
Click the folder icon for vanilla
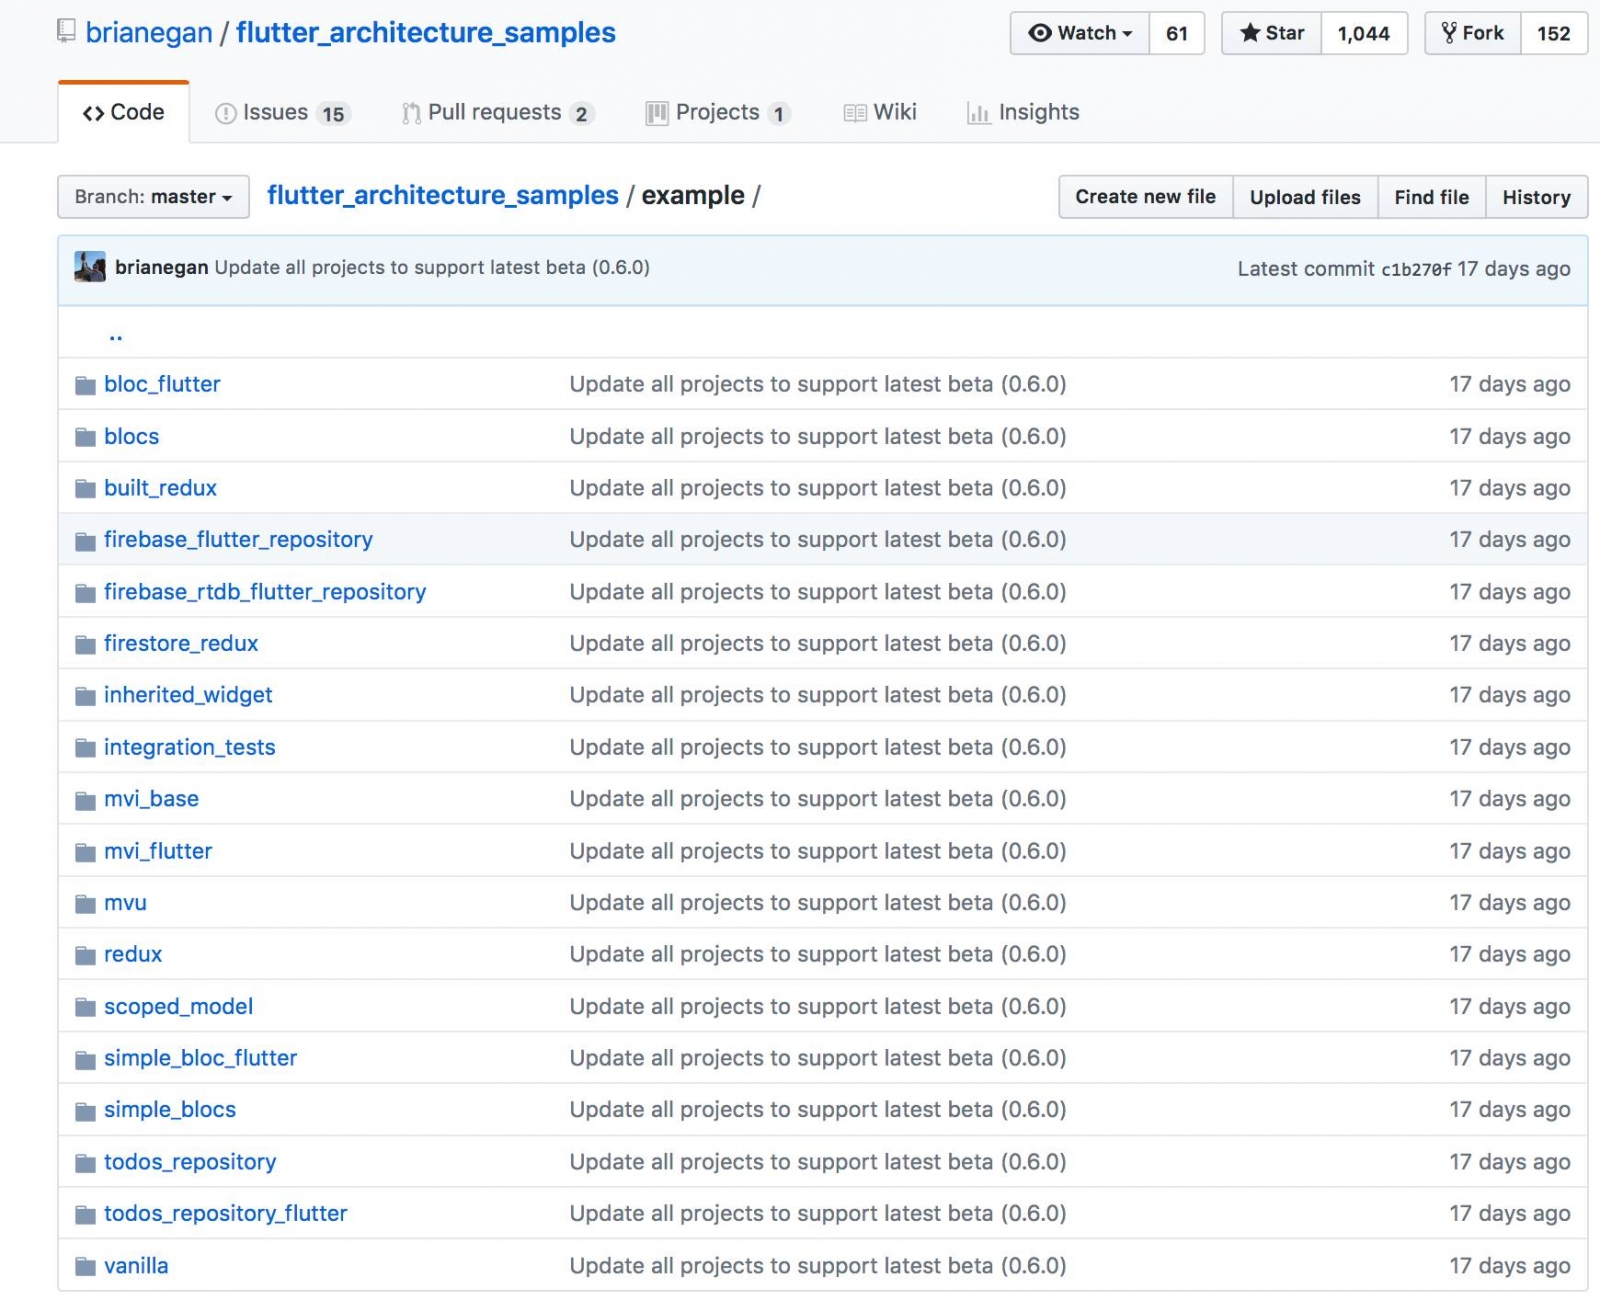pos(85,1267)
